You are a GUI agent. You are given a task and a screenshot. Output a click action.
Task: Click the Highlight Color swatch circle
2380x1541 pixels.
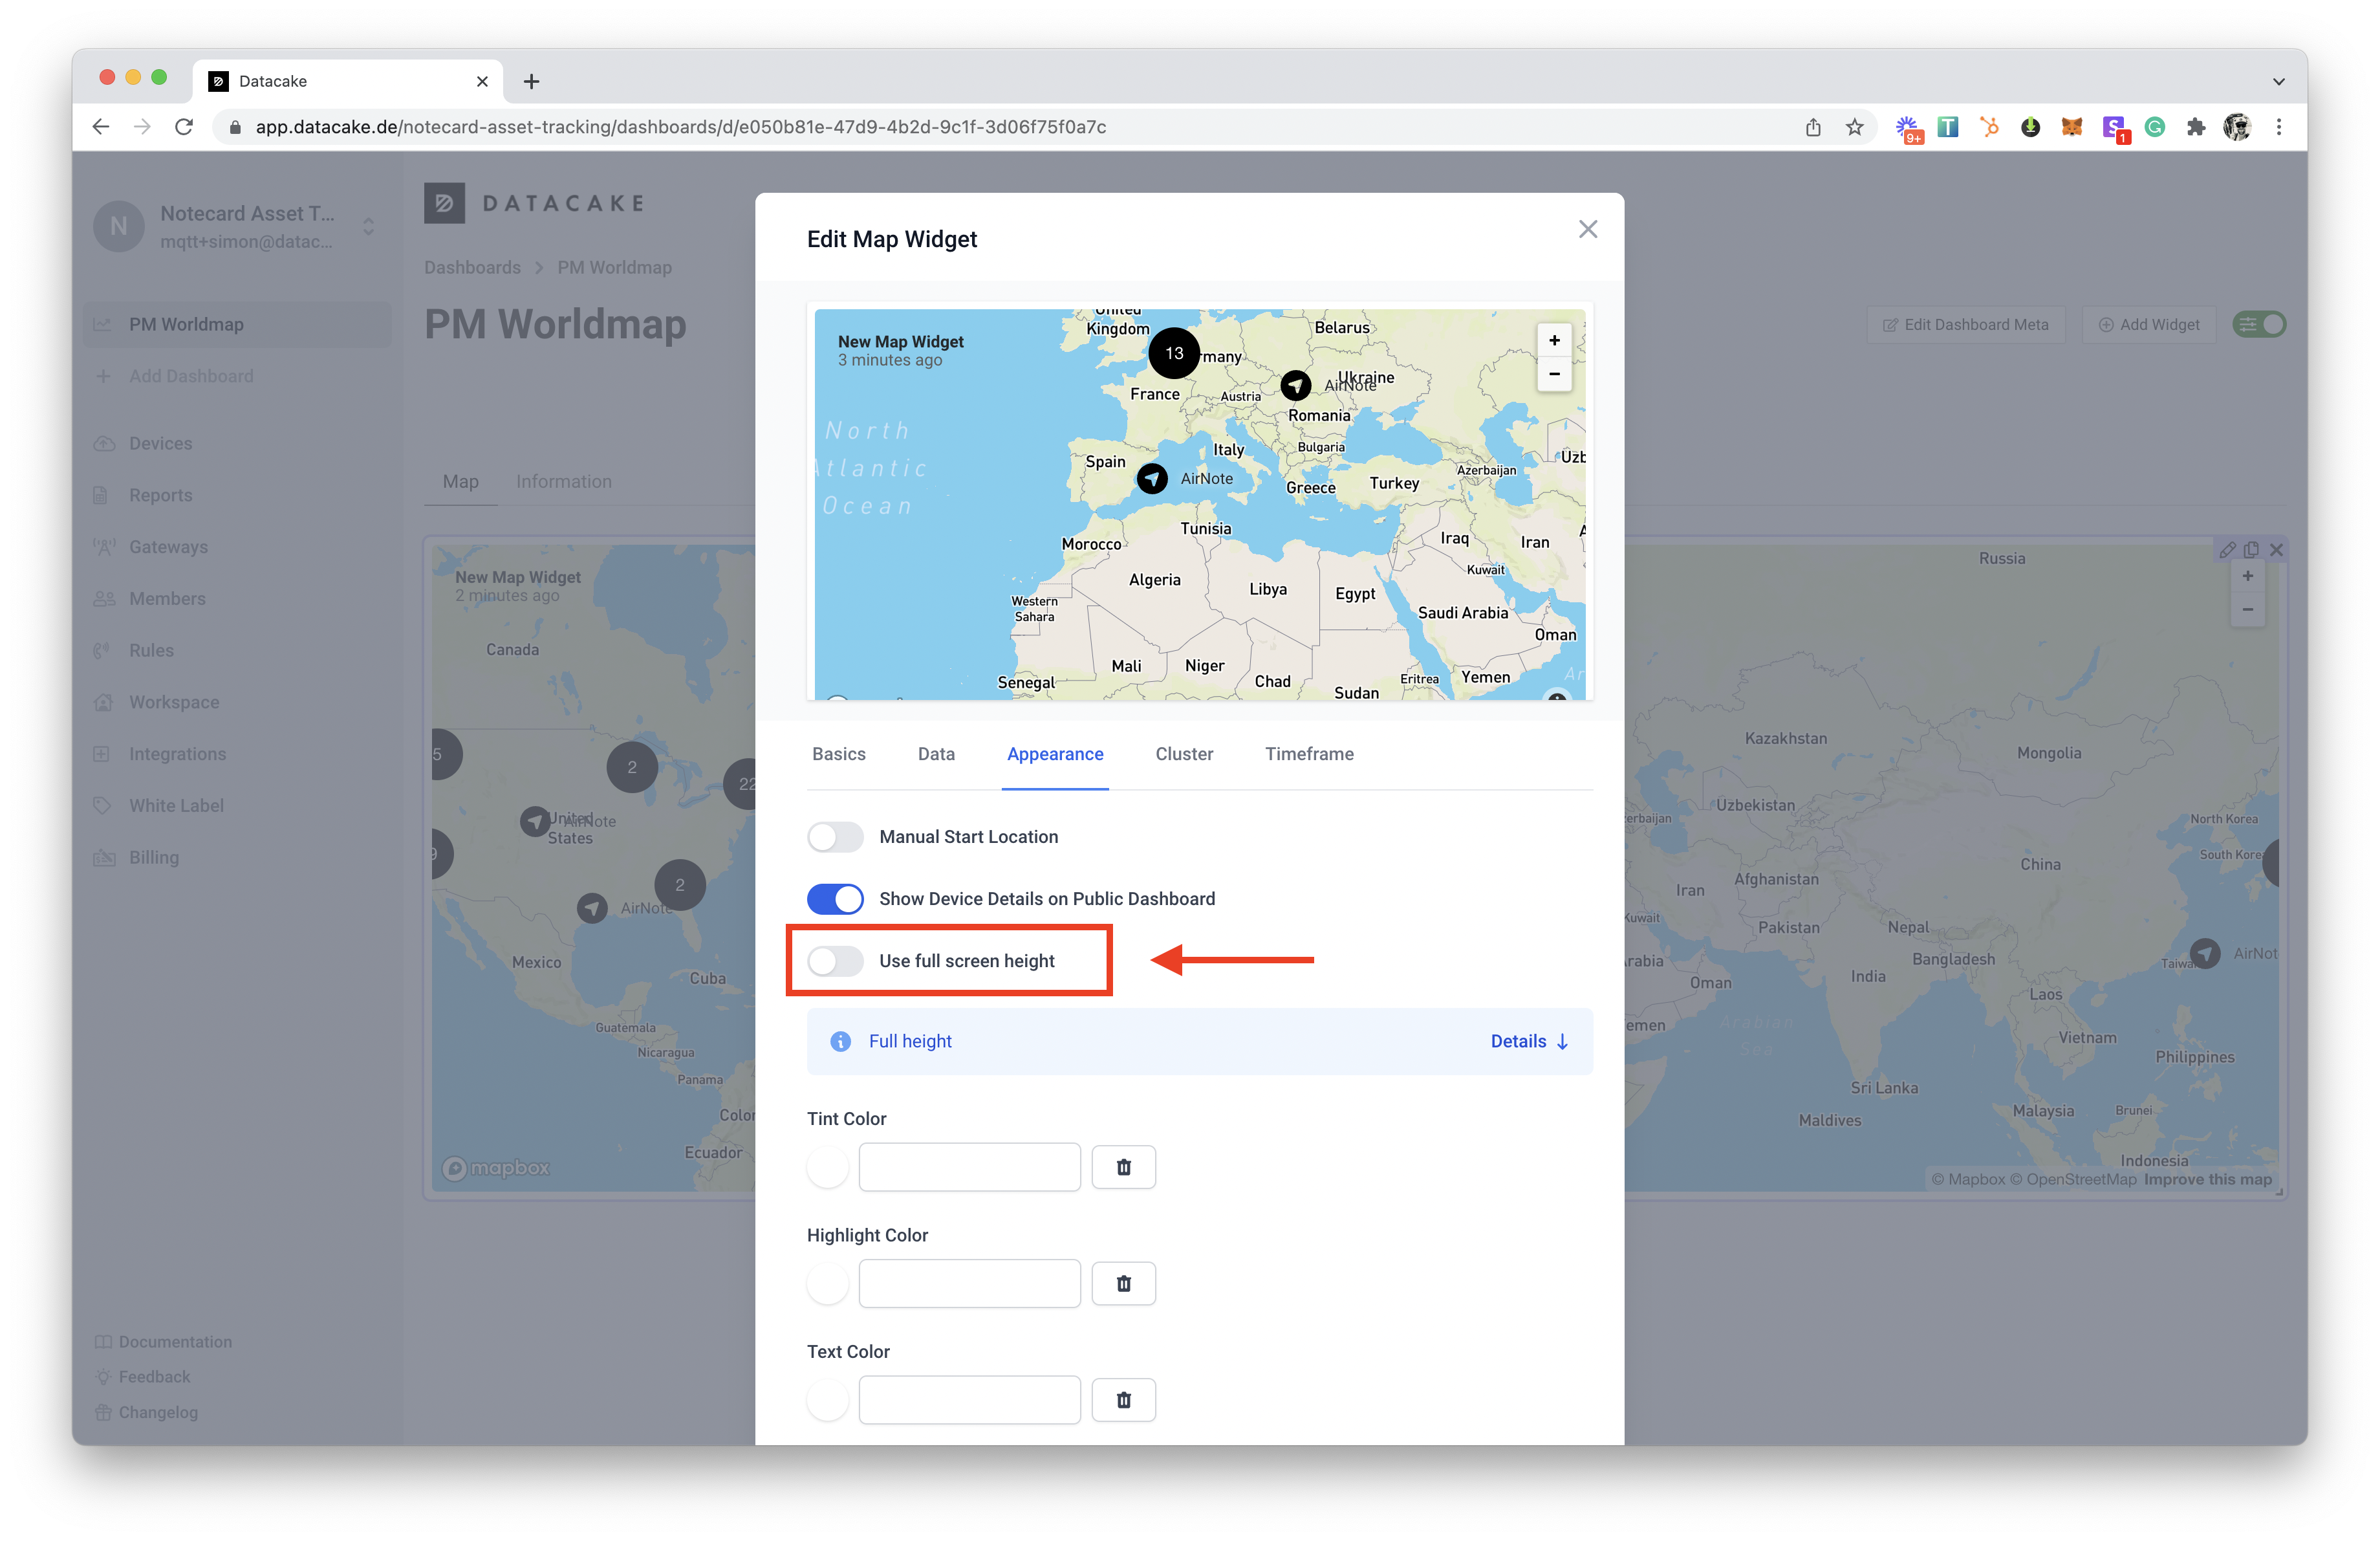(x=828, y=1283)
